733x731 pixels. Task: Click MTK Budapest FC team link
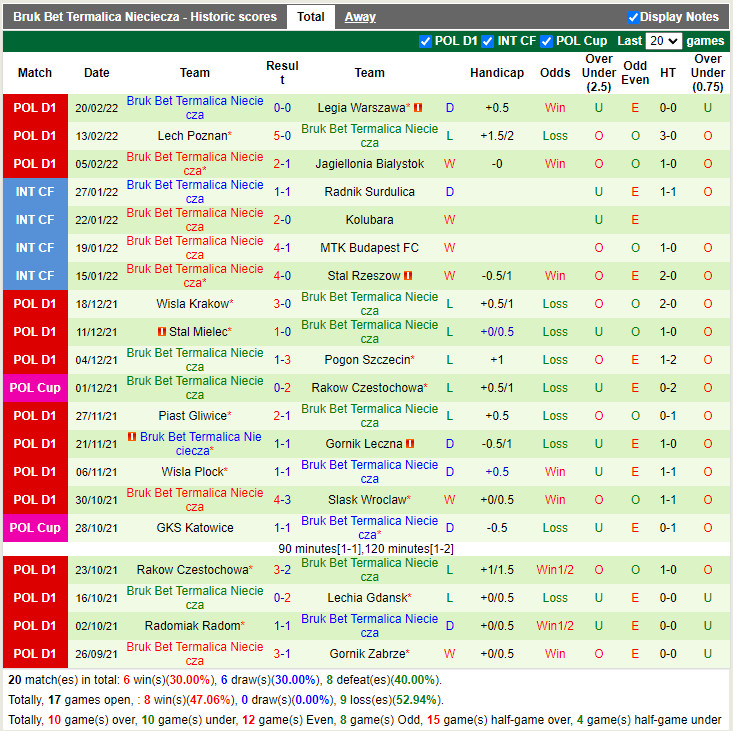tap(369, 248)
